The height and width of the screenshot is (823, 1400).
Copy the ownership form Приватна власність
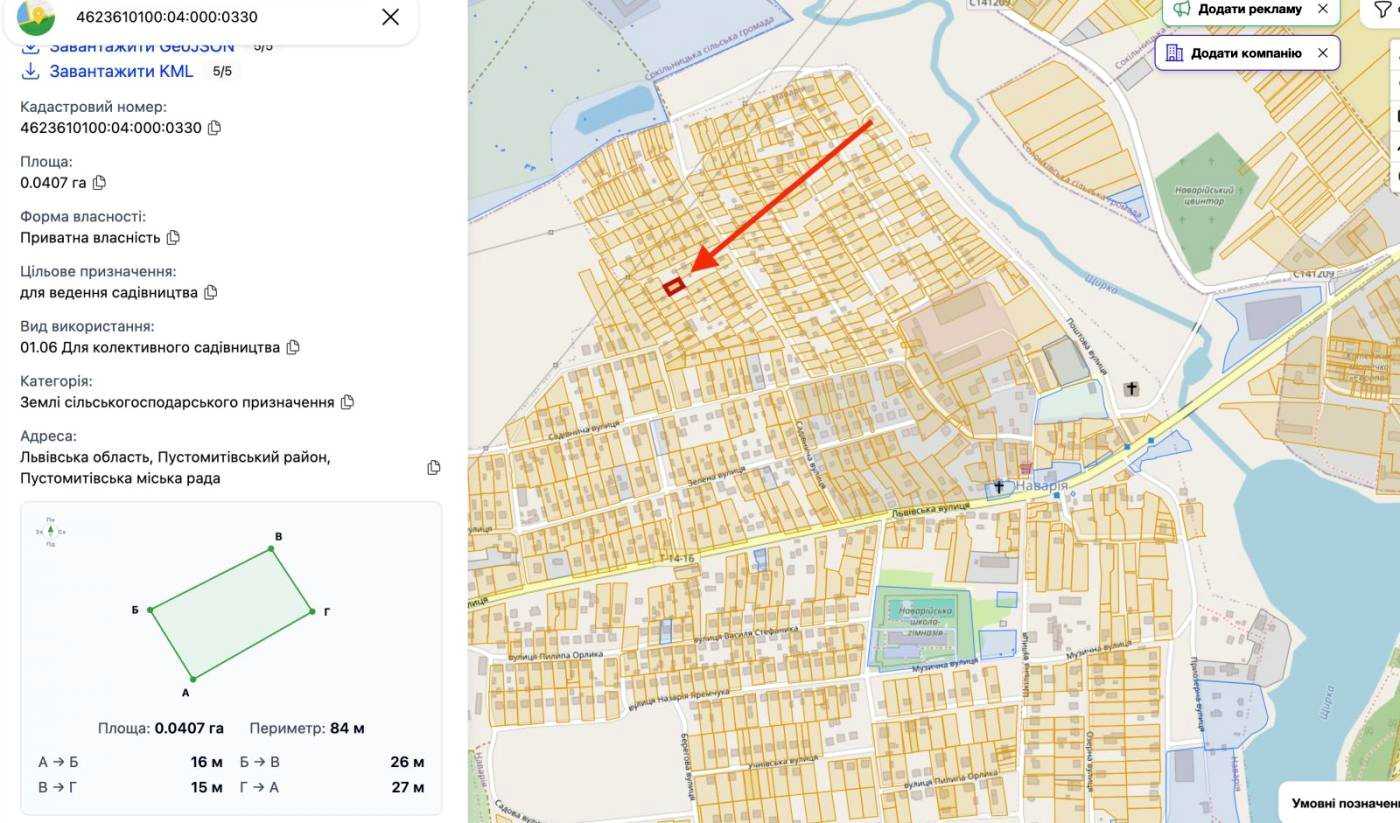pyautogui.click(x=173, y=238)
